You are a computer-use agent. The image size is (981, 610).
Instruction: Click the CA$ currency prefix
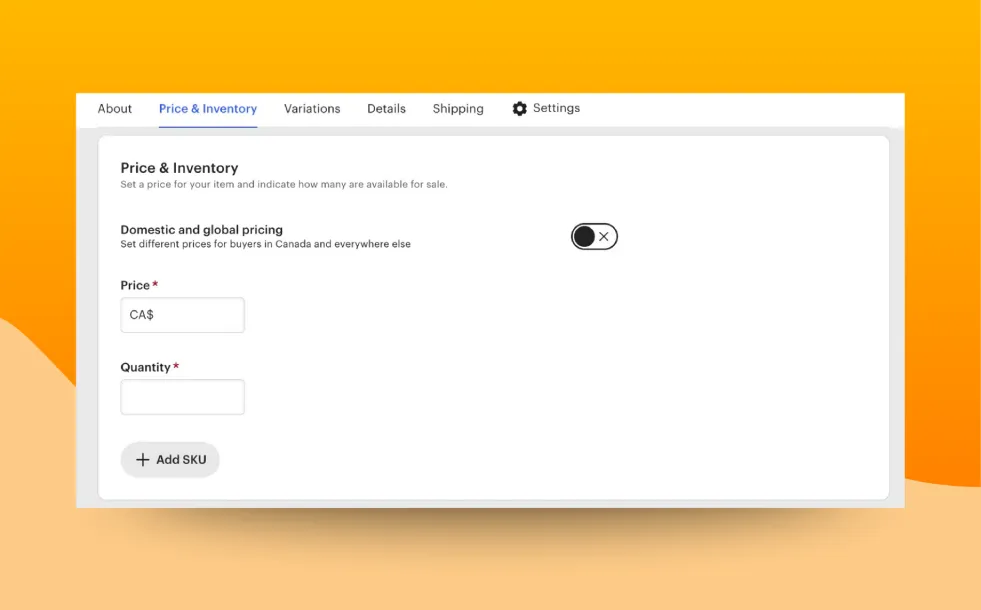142,315
